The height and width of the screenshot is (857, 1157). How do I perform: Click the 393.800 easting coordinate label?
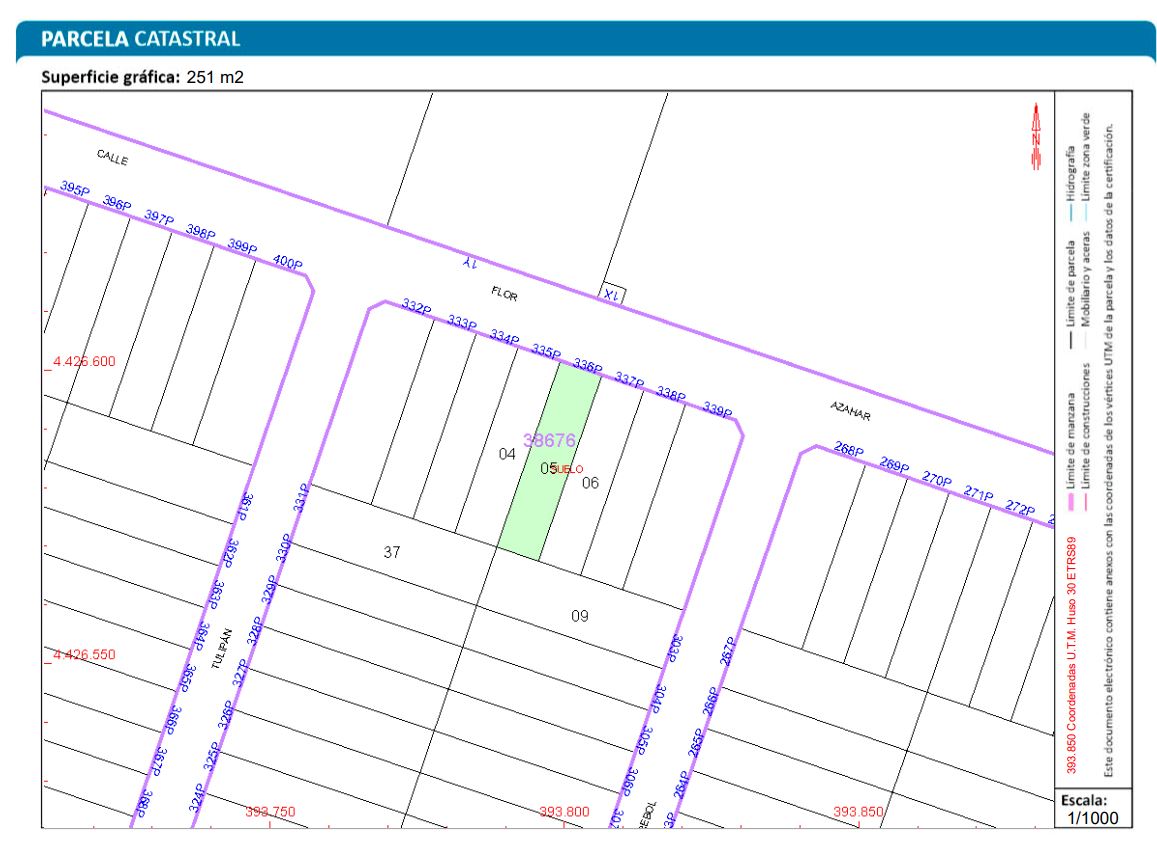click(564, 812)
